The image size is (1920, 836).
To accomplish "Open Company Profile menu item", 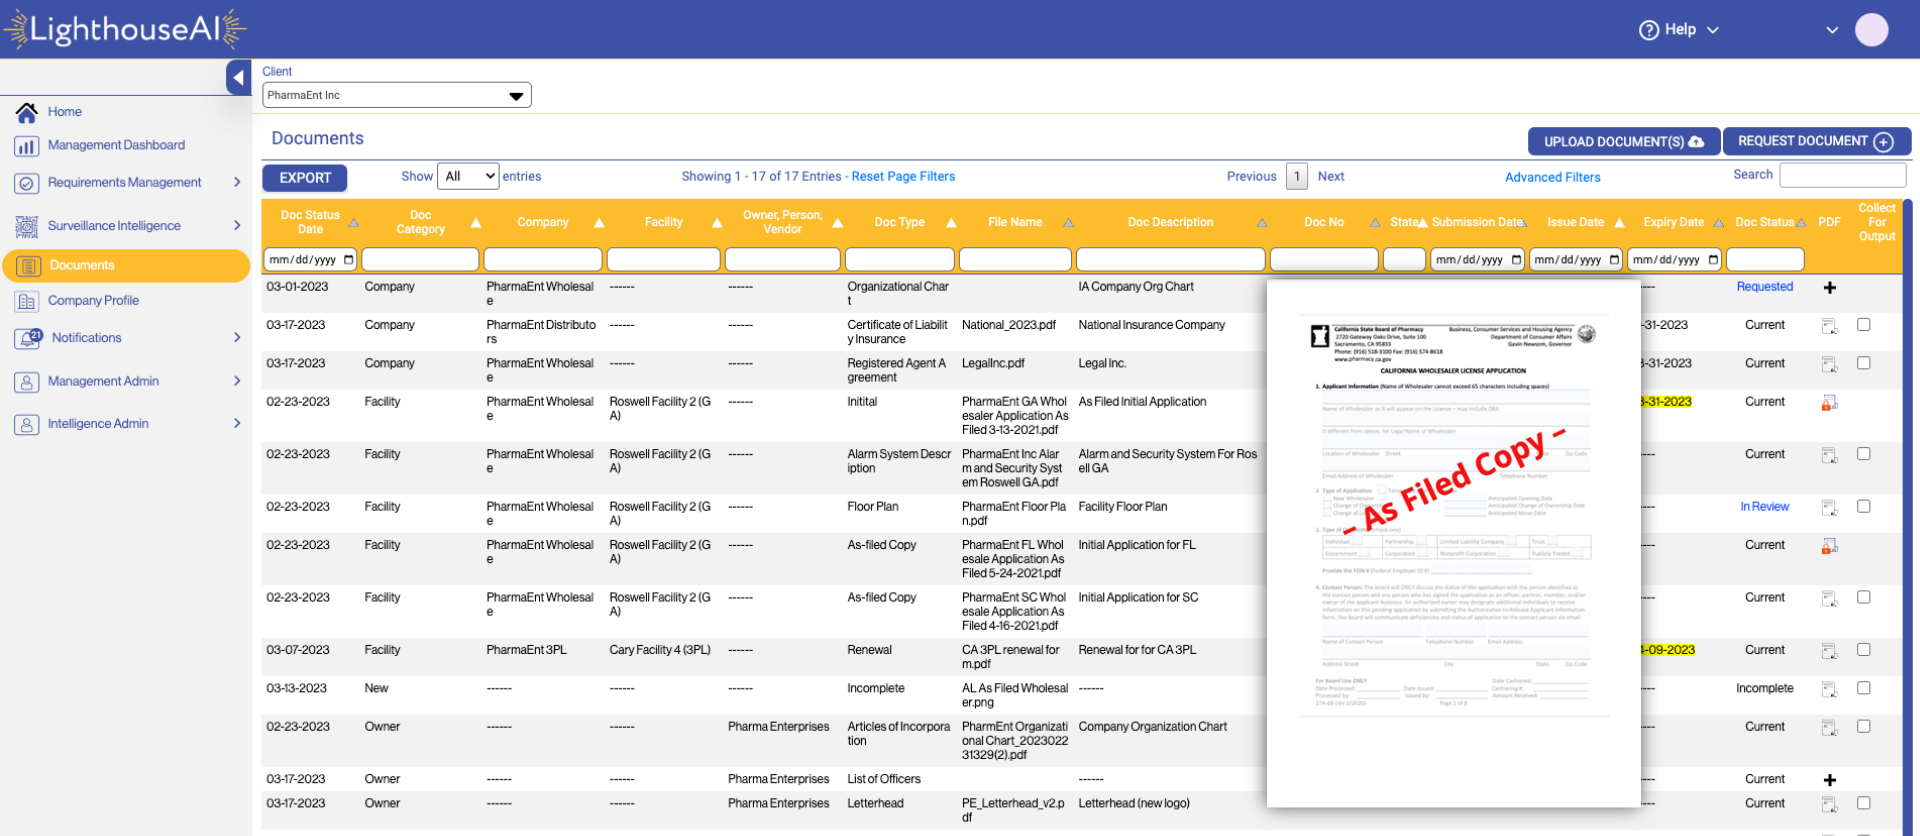I will [x=93, y=301].
